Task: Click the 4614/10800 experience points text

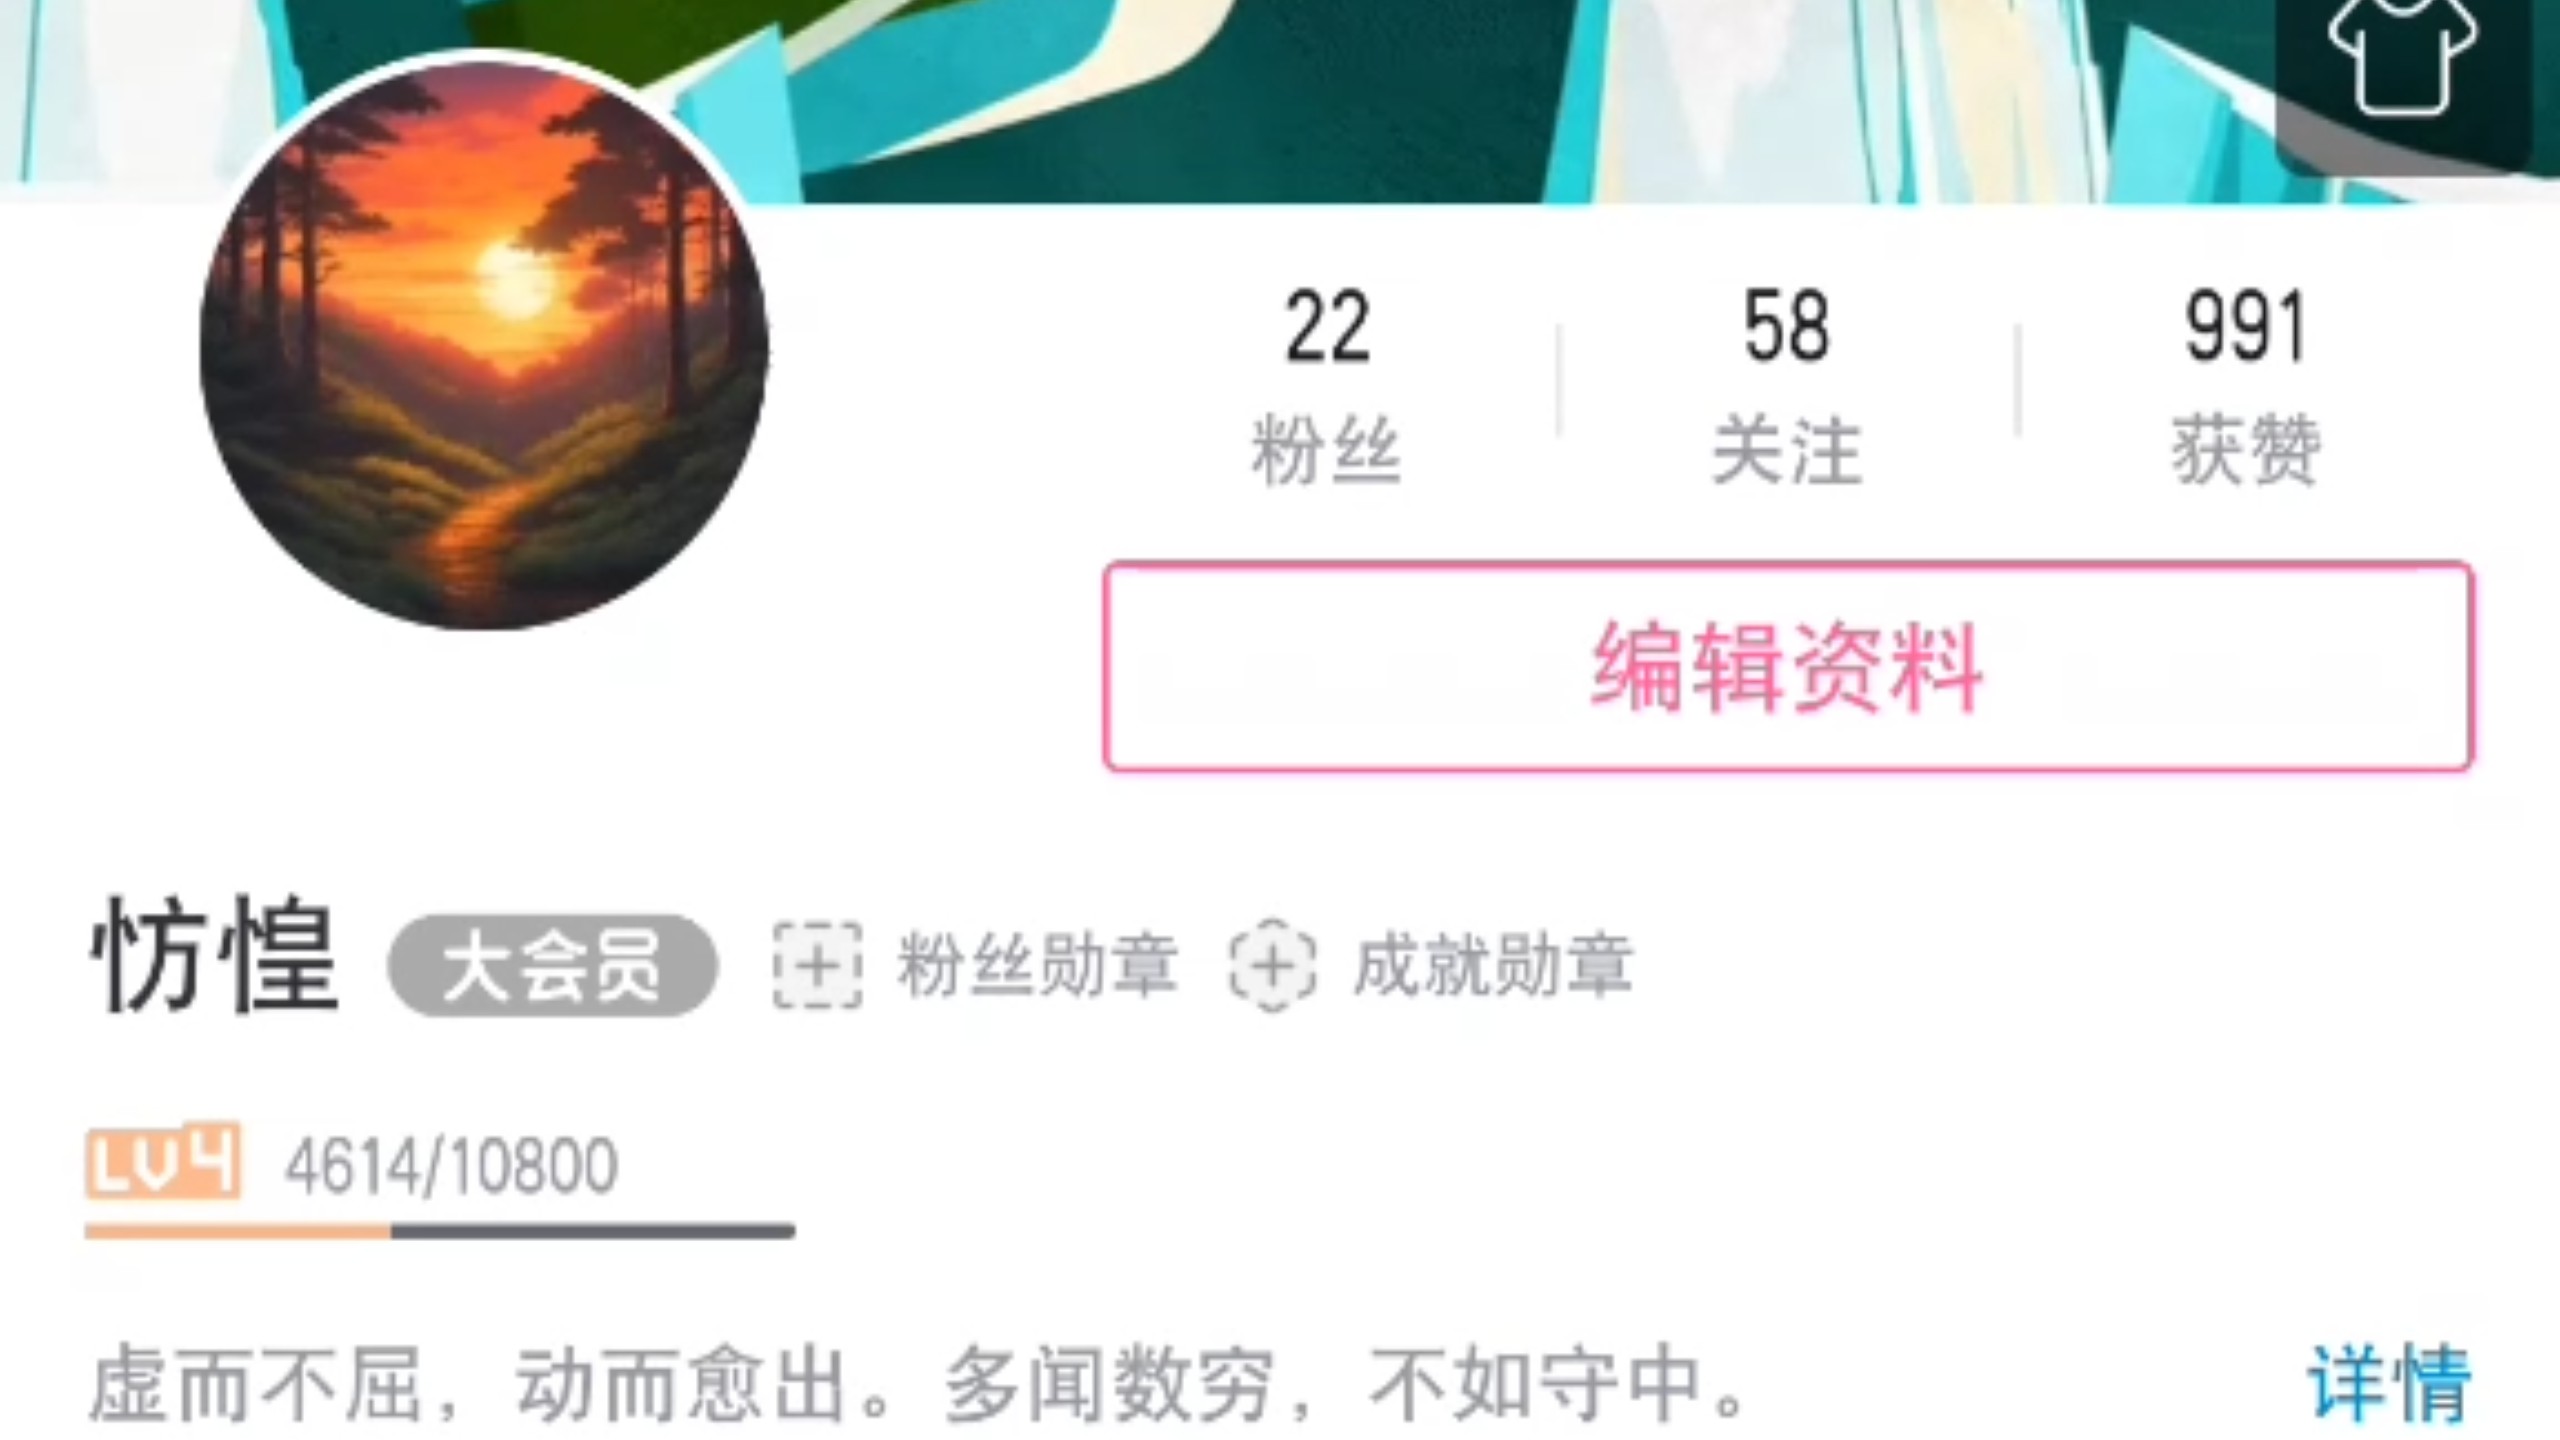Action: [451, 1166]
